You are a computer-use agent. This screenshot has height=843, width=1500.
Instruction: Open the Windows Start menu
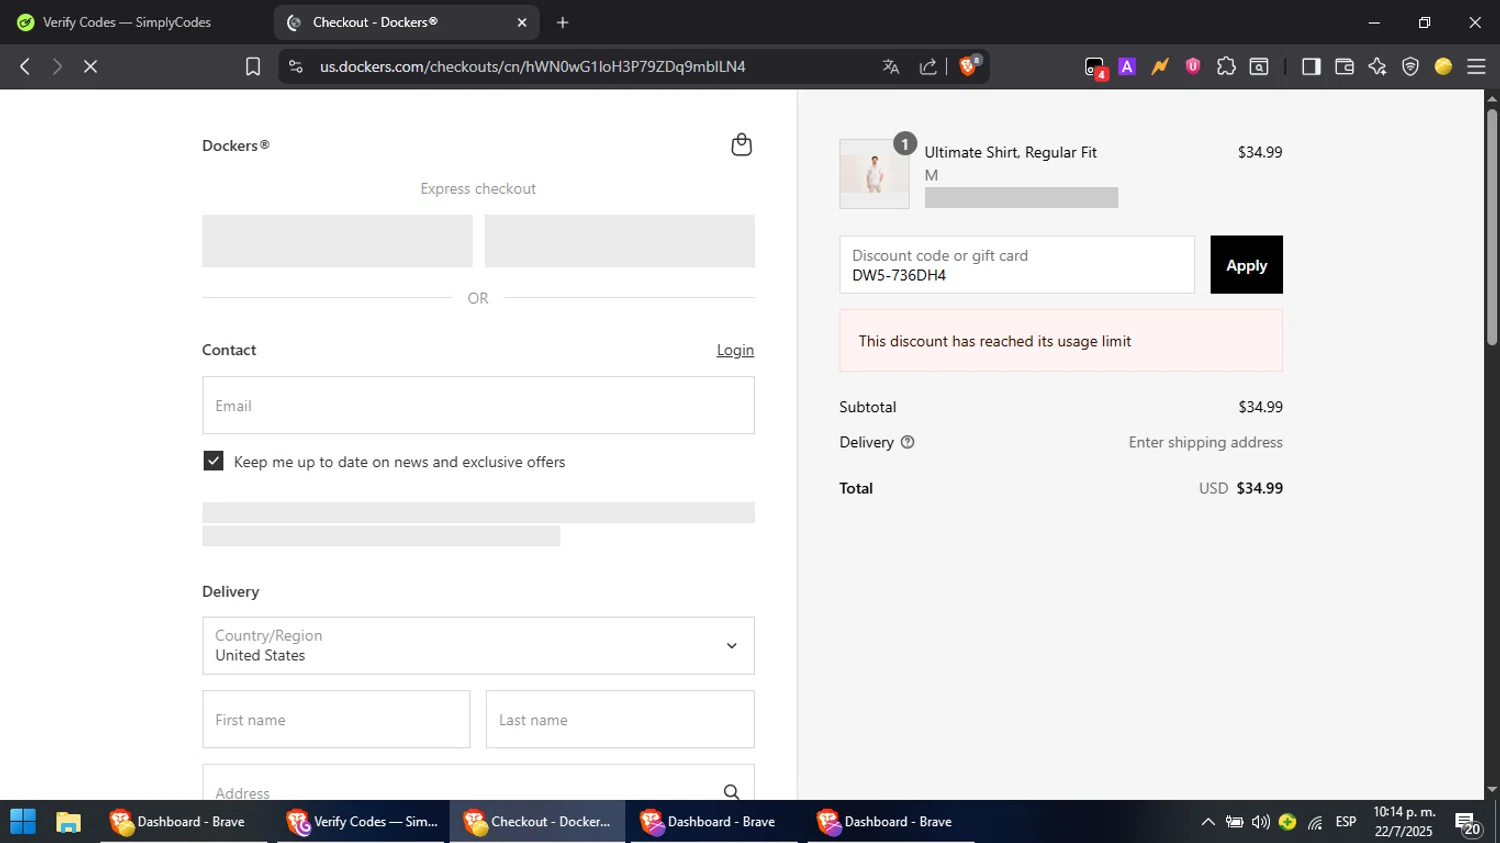pyautogui.click(x=22, y=822)
